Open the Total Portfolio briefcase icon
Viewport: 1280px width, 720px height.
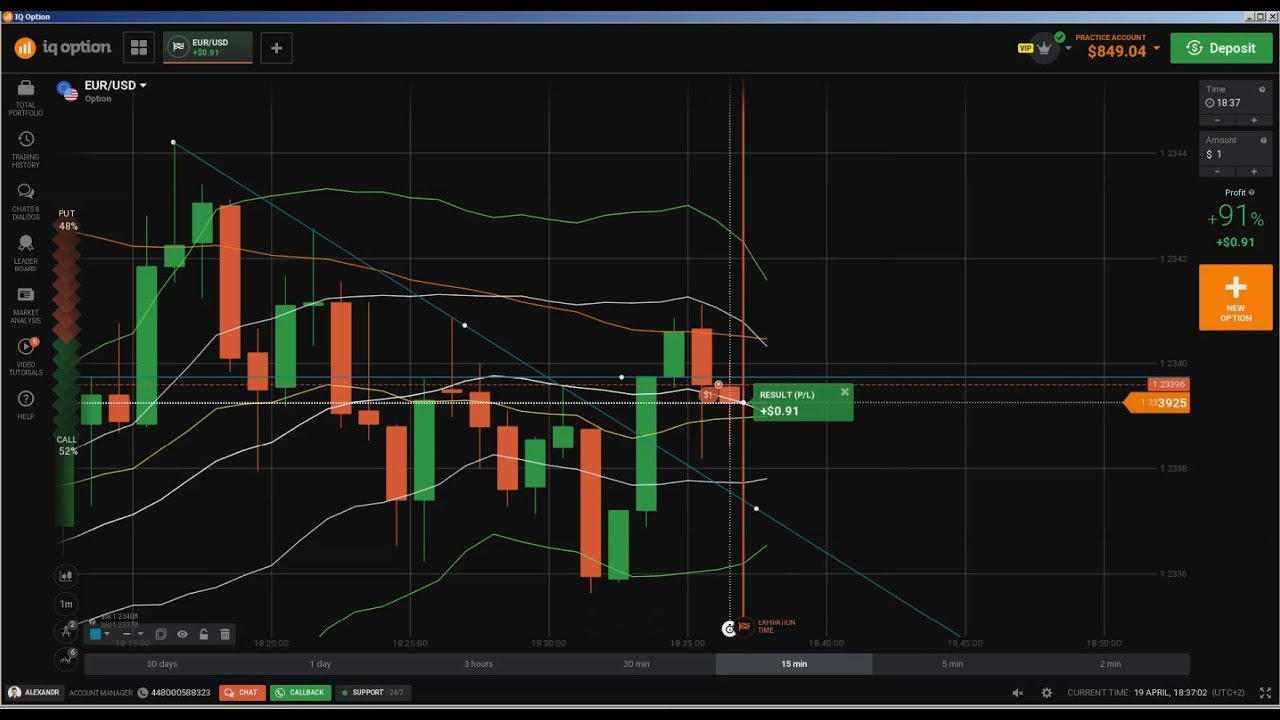[x=26, y=88]
